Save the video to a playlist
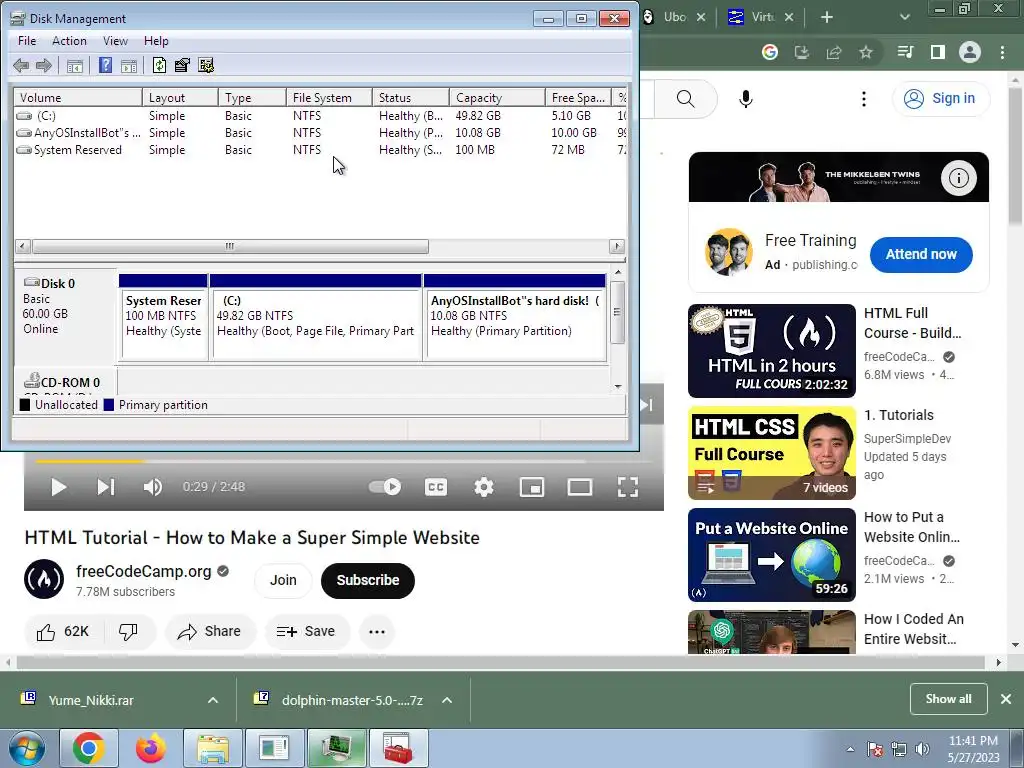Screen dimensions: 1024x768 pyautogui.click(x=306, y=632)
